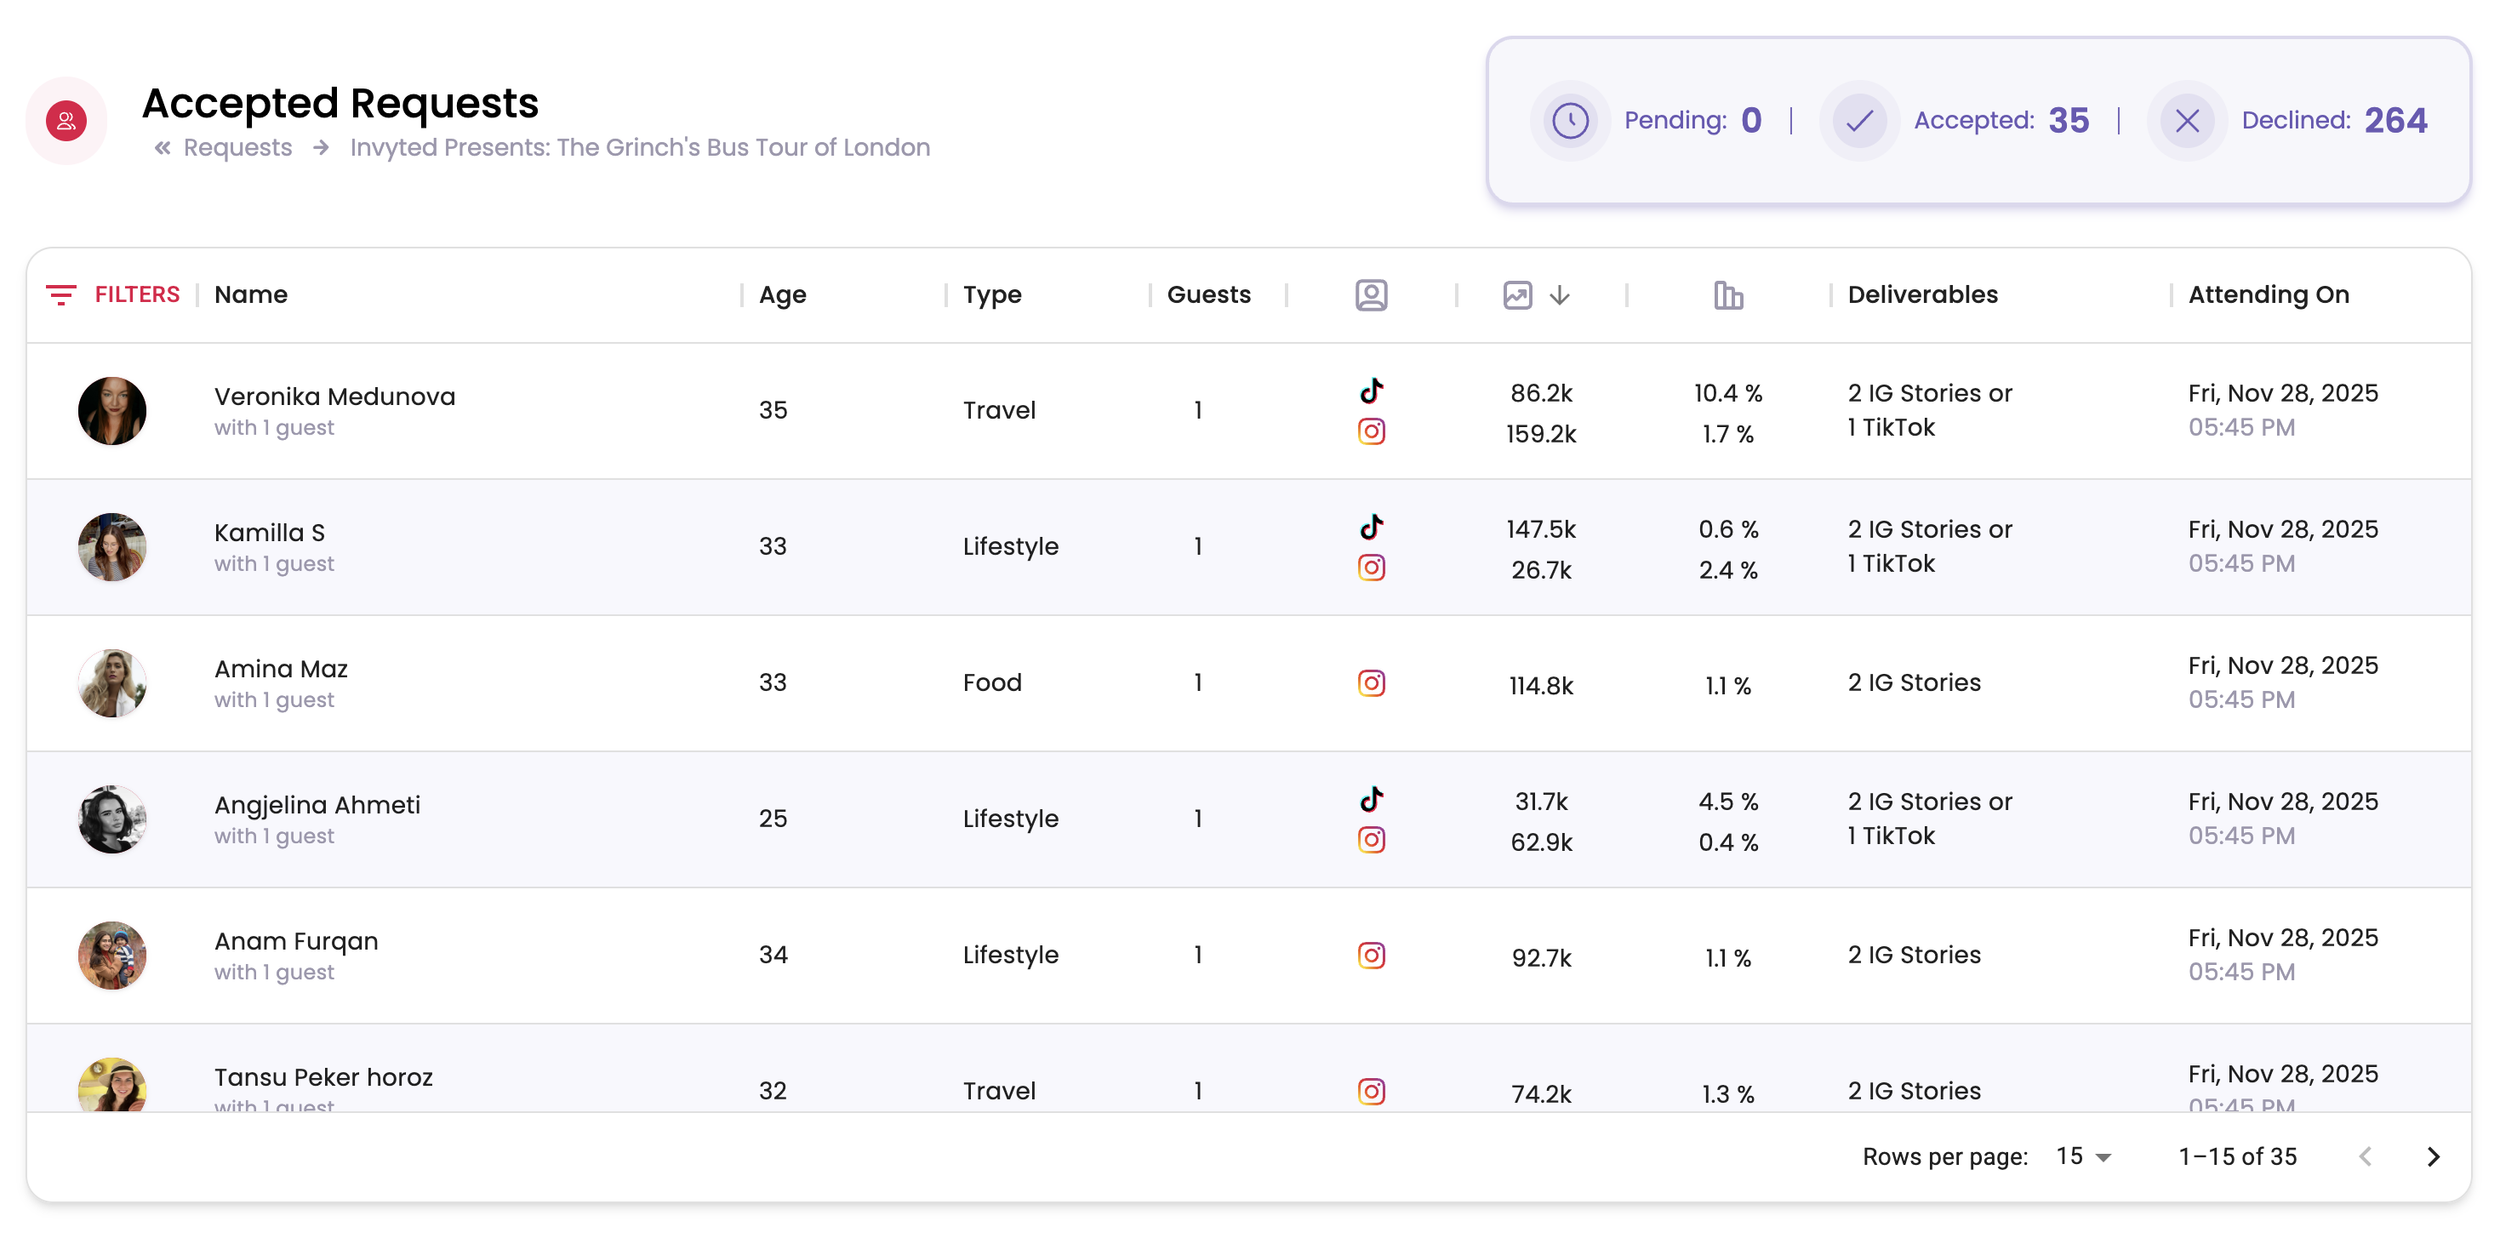Go to next page of results

tap(2433, 1157)
